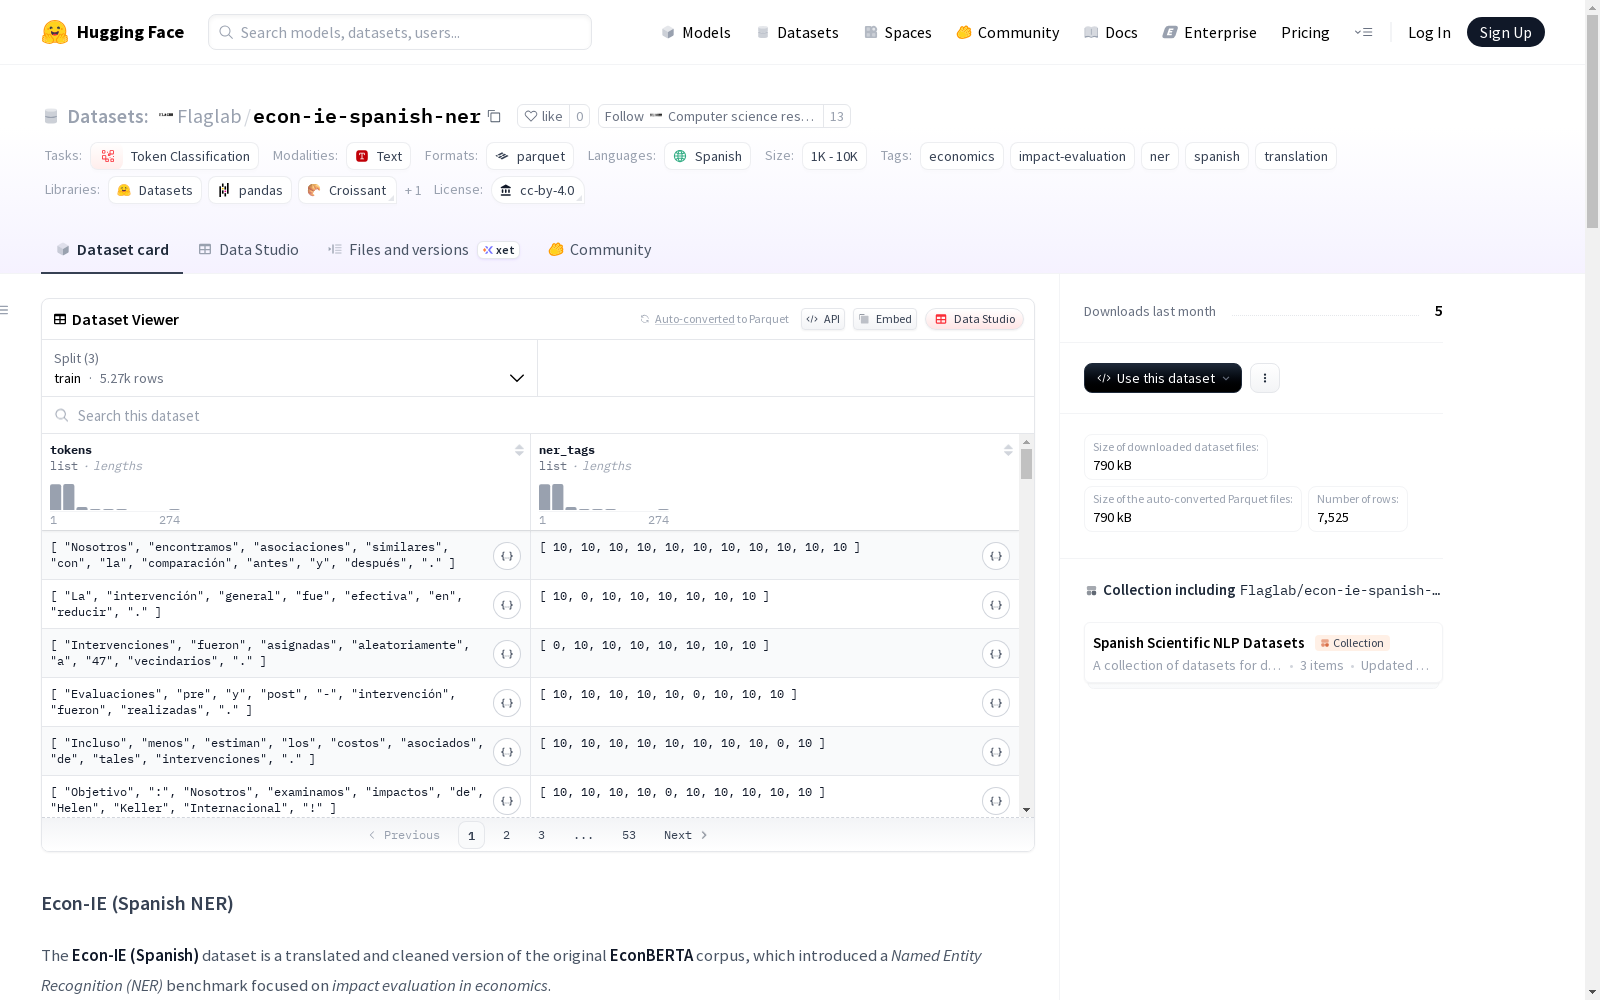Open the Pricing page
The height and width of the screenshot is (1000, 1600).
pyautogui.click(x=1305, y=32)
